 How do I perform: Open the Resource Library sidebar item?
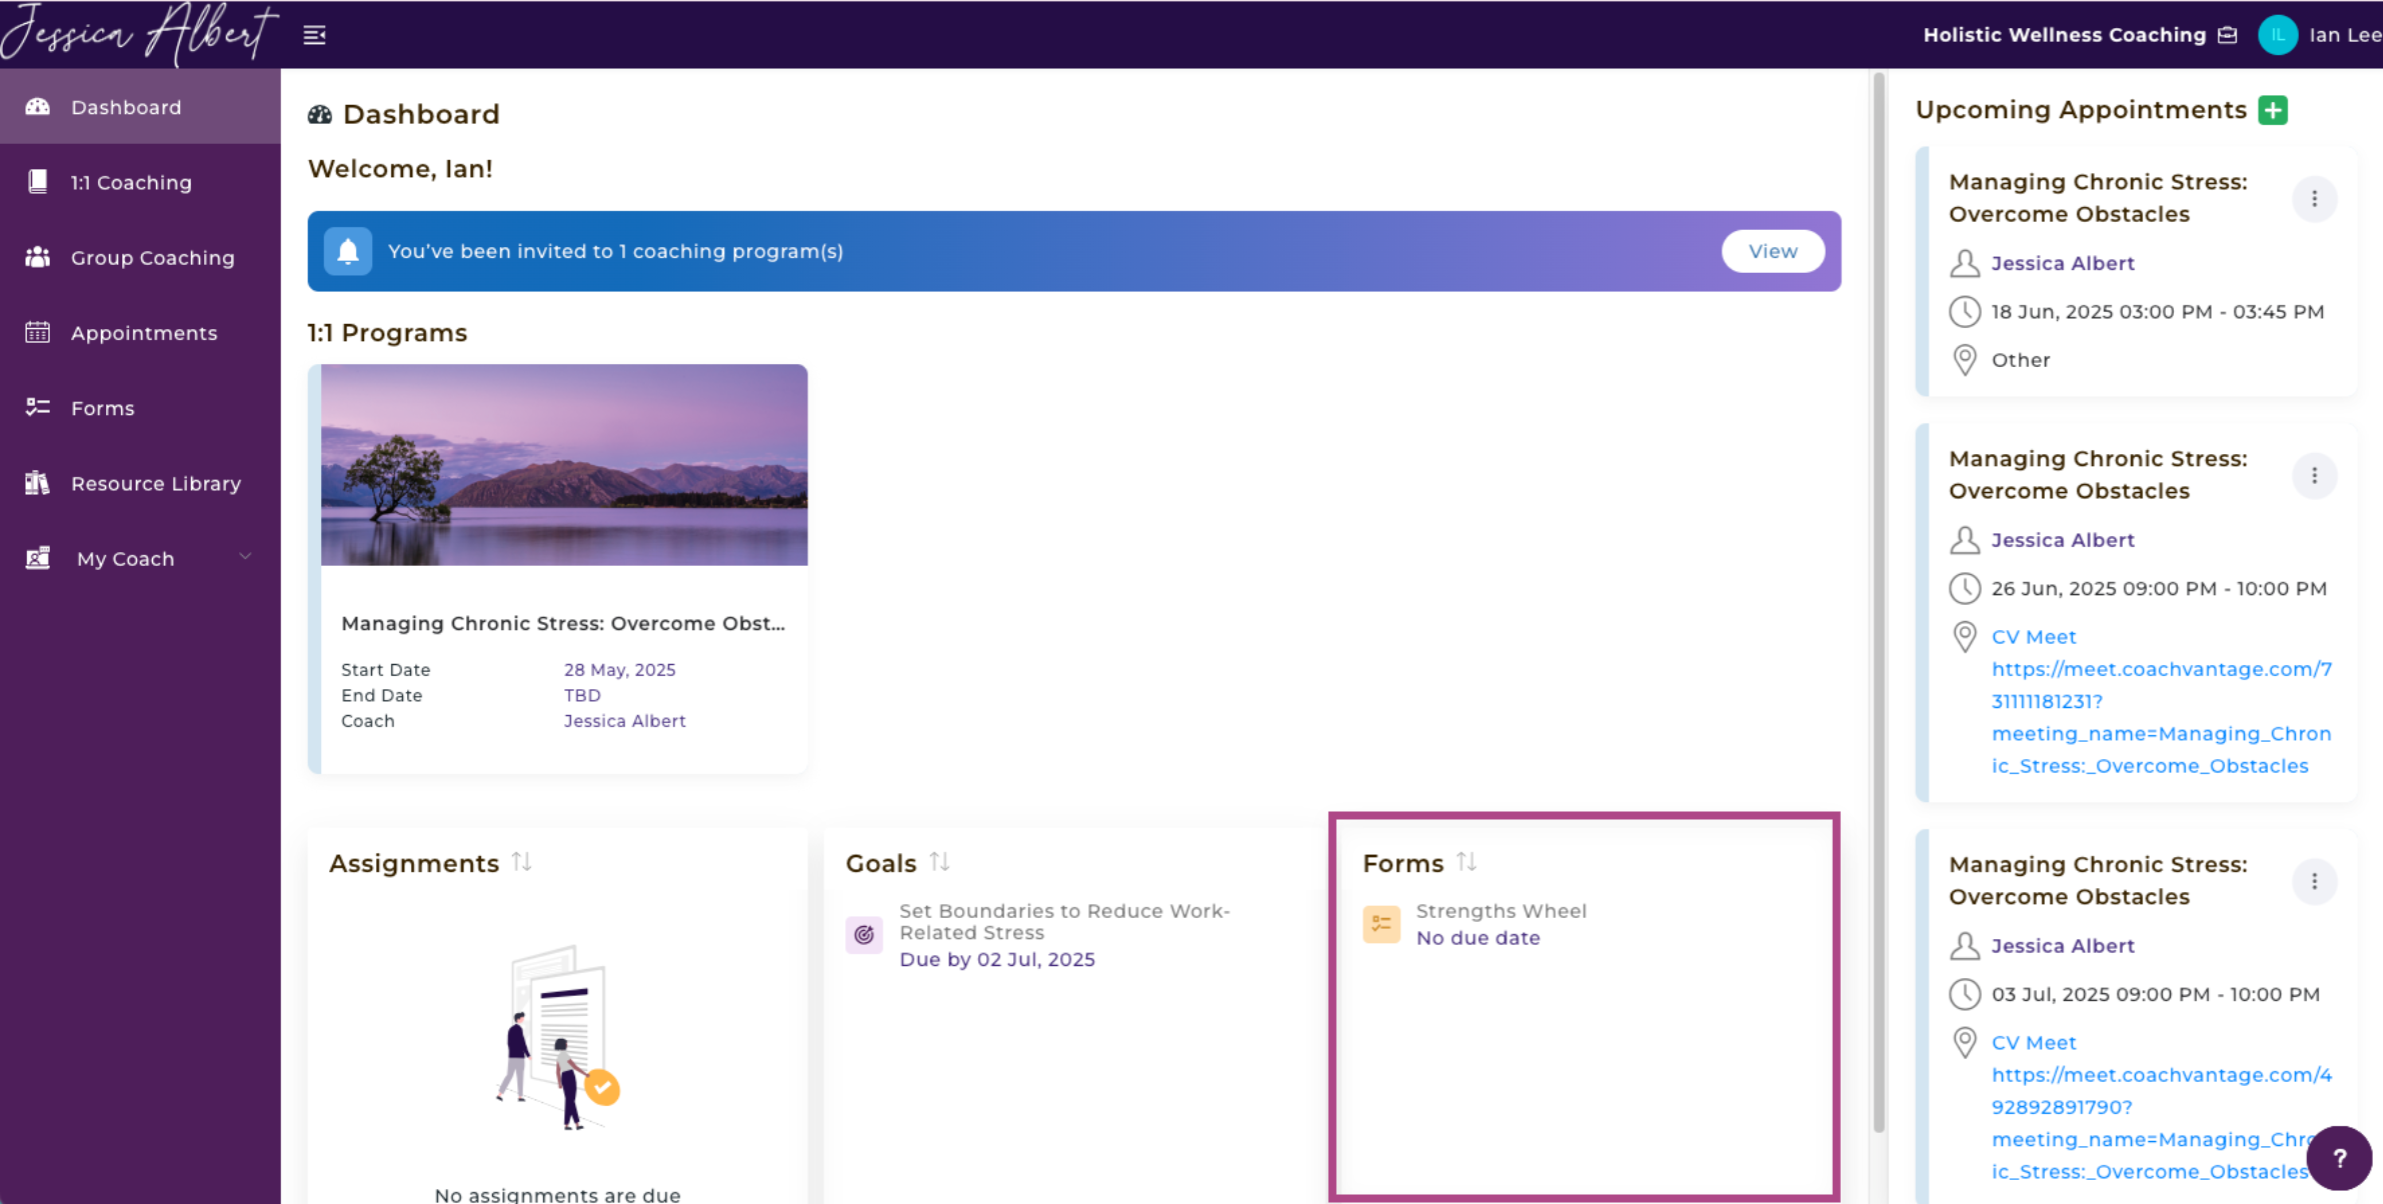(140, 483)
